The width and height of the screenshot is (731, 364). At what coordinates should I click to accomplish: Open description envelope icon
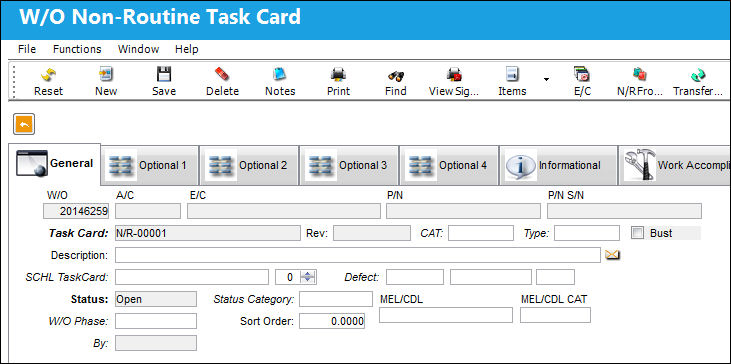coord(612,255)
